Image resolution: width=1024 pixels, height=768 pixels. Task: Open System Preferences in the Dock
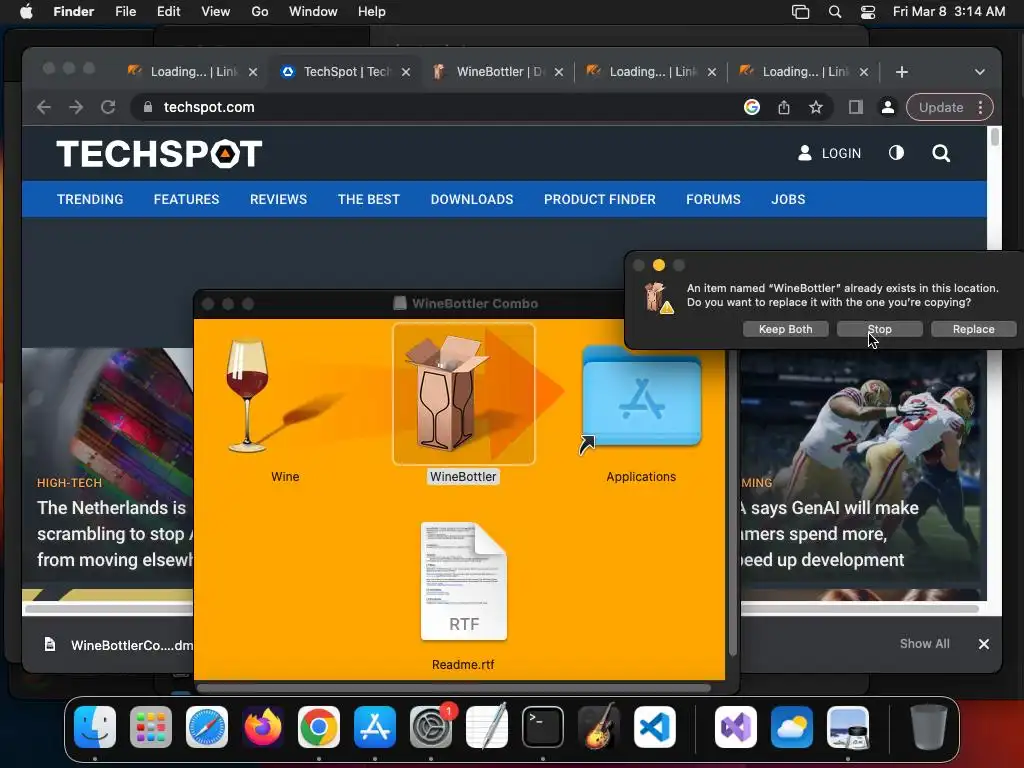coord(431,727)
